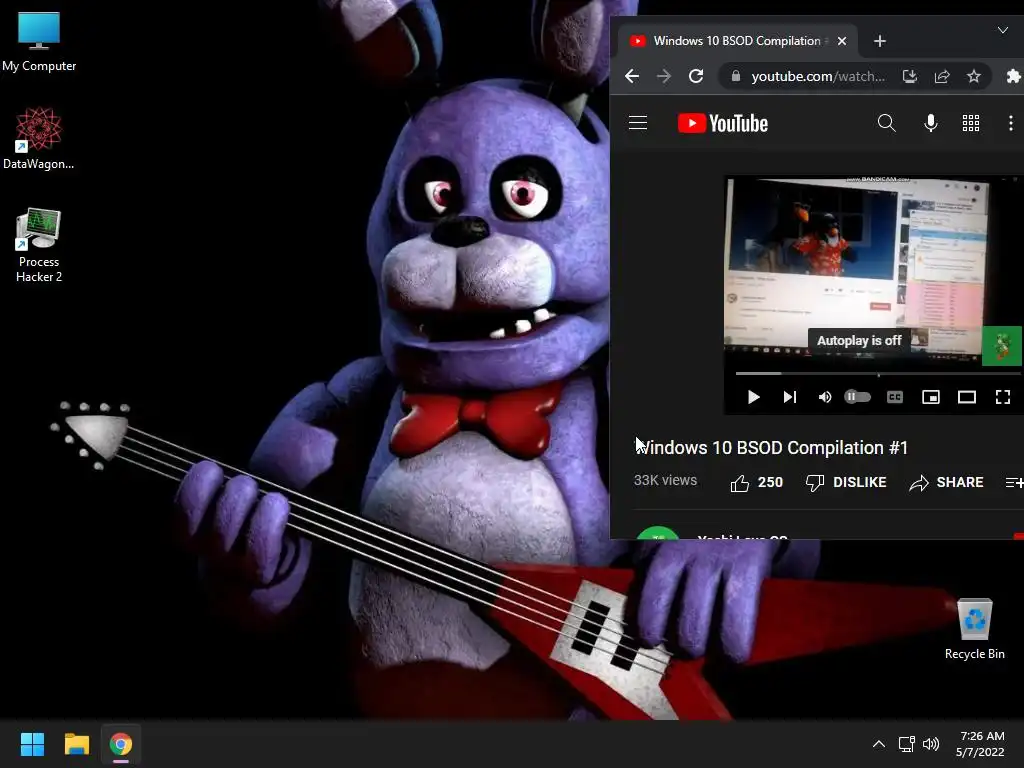This screenshot has width=1024, height=768.
Task: Open the YouTube apps grid
Action: (x=971, y=123)
